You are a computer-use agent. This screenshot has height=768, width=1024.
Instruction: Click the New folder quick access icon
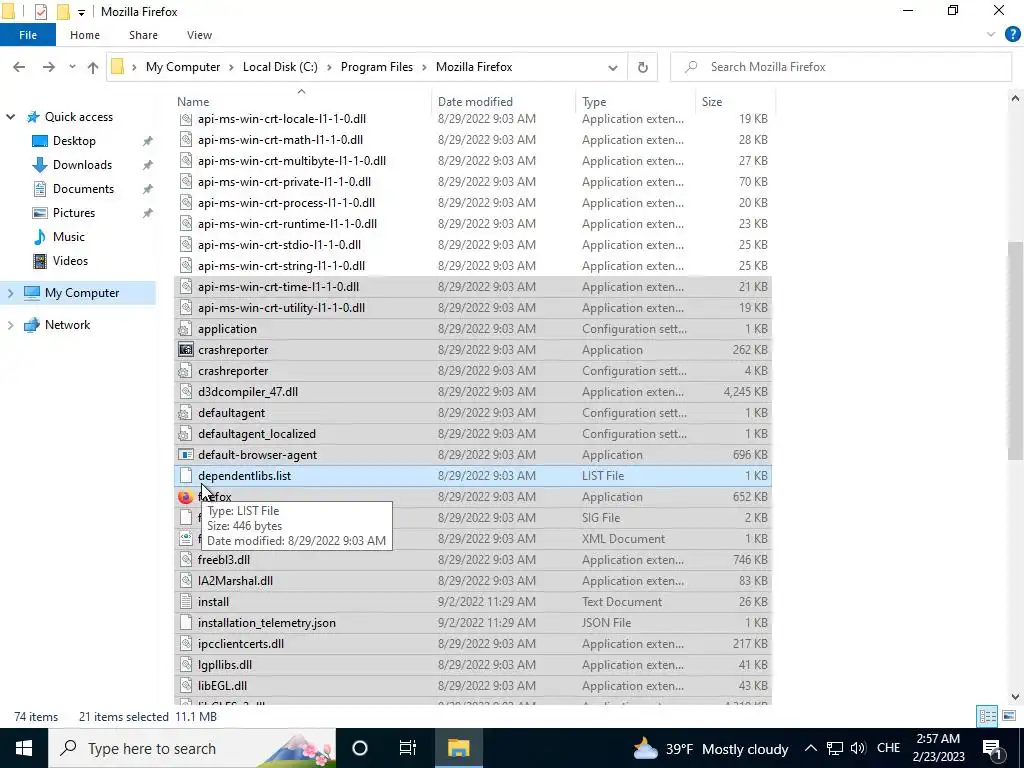click(63, 11)
